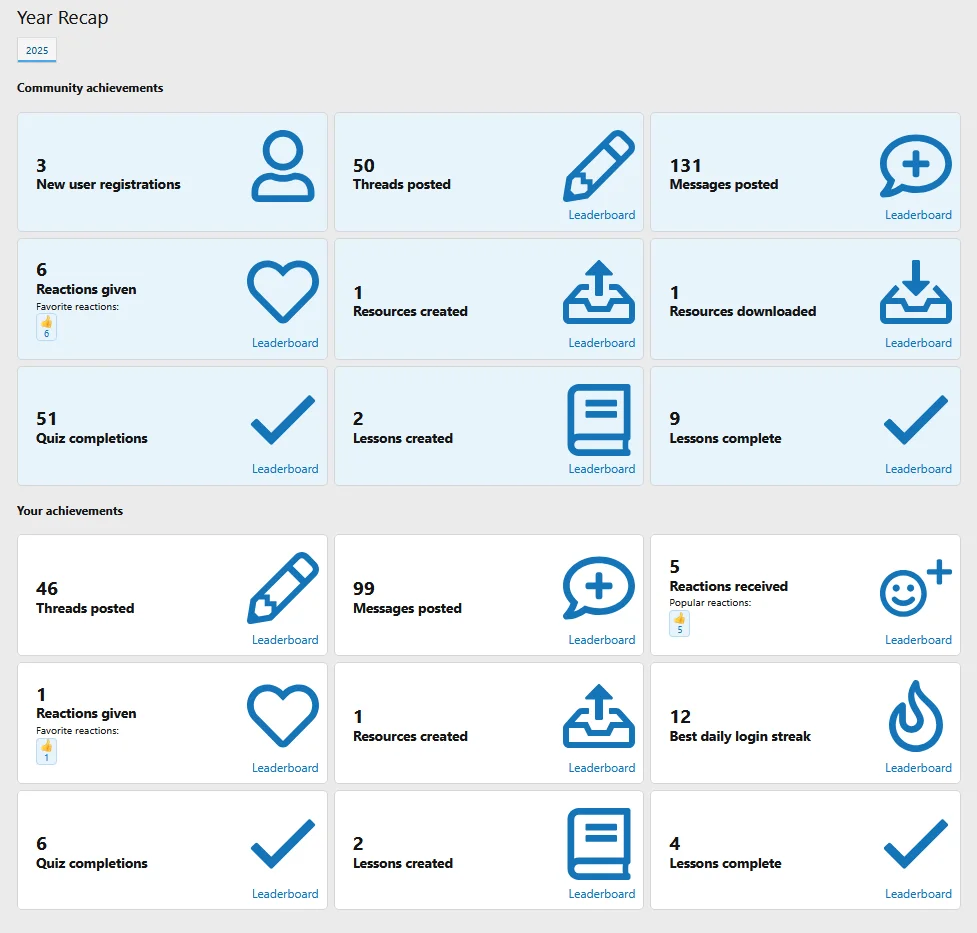Click thumbs-up popular reaction under Reactions received
Viewport: 977px width, 933px height.
coord(679,623)
